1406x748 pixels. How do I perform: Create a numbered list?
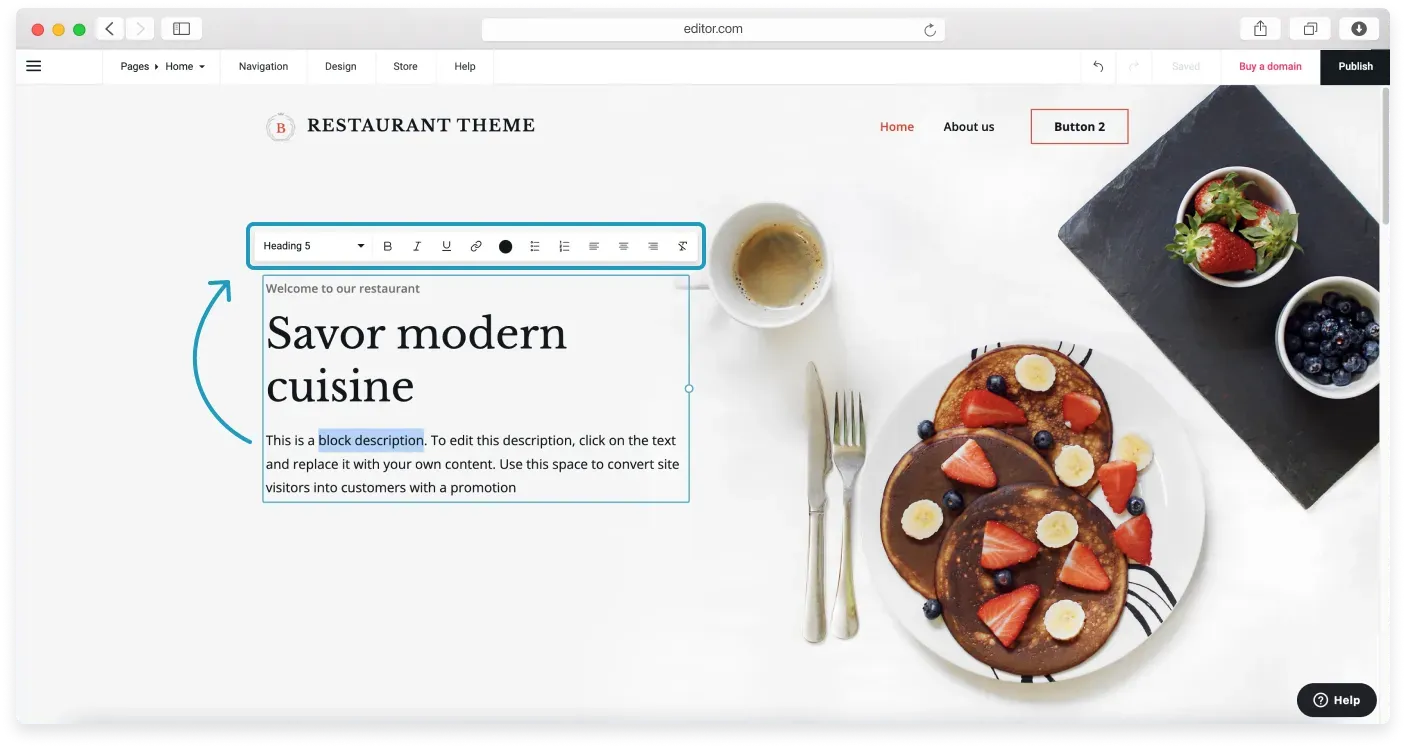[564, 246]
